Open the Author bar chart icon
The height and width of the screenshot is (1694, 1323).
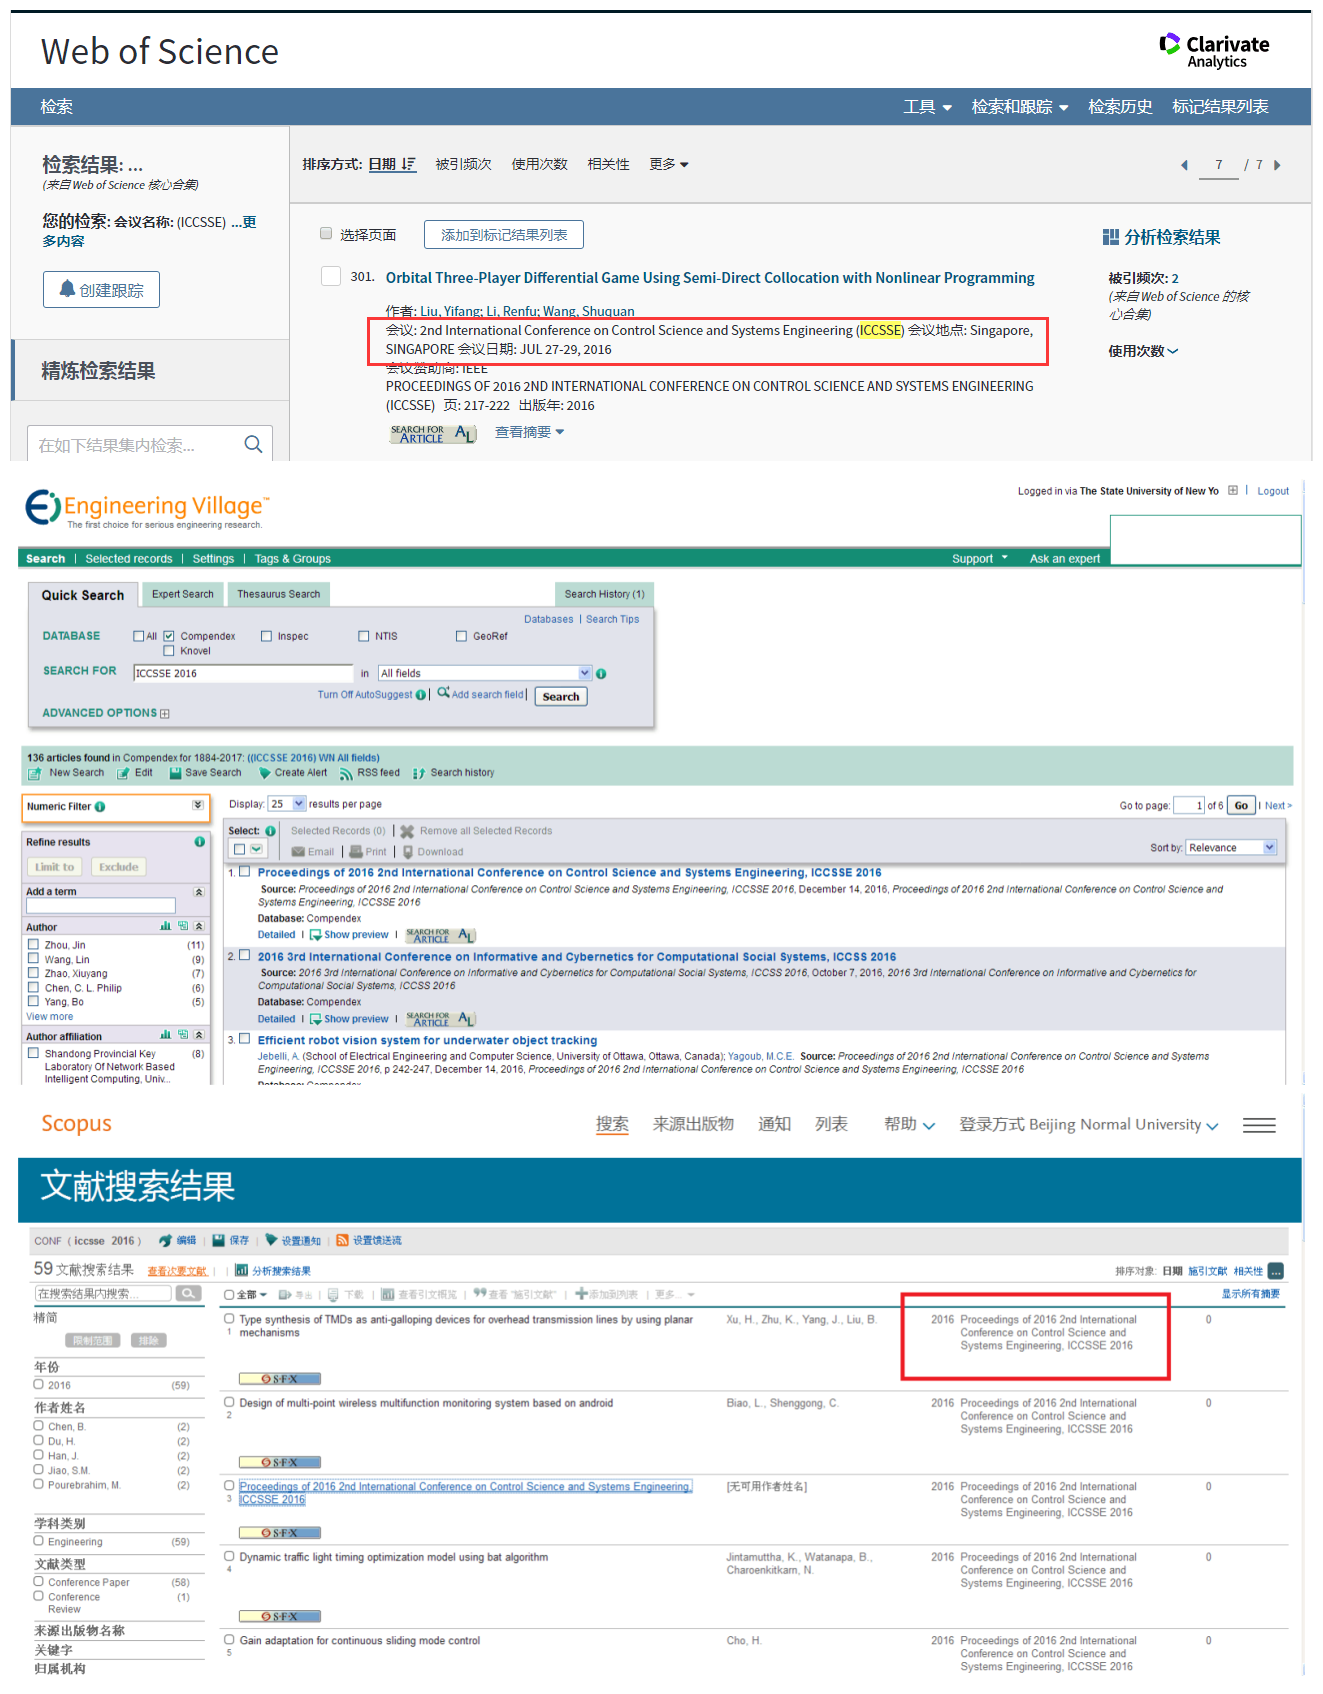pos(166,926)
